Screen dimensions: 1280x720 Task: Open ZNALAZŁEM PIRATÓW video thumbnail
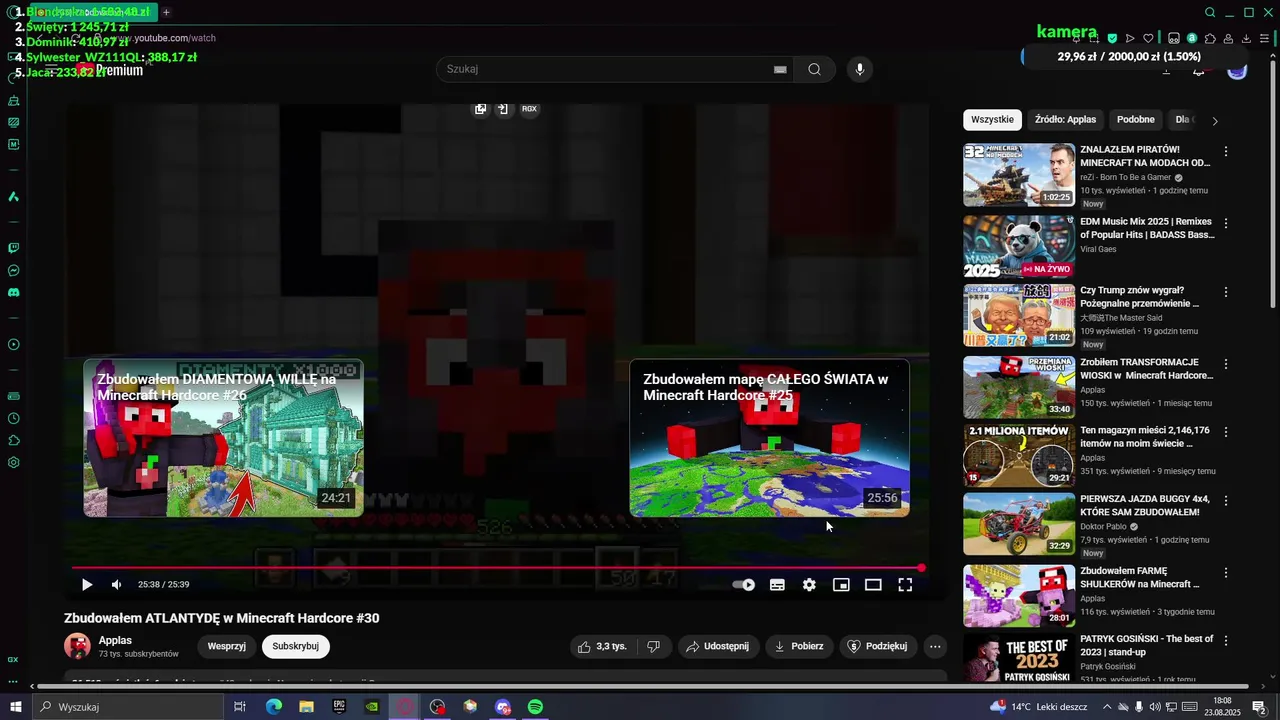pyautogui.click(x=1019, y=175)
